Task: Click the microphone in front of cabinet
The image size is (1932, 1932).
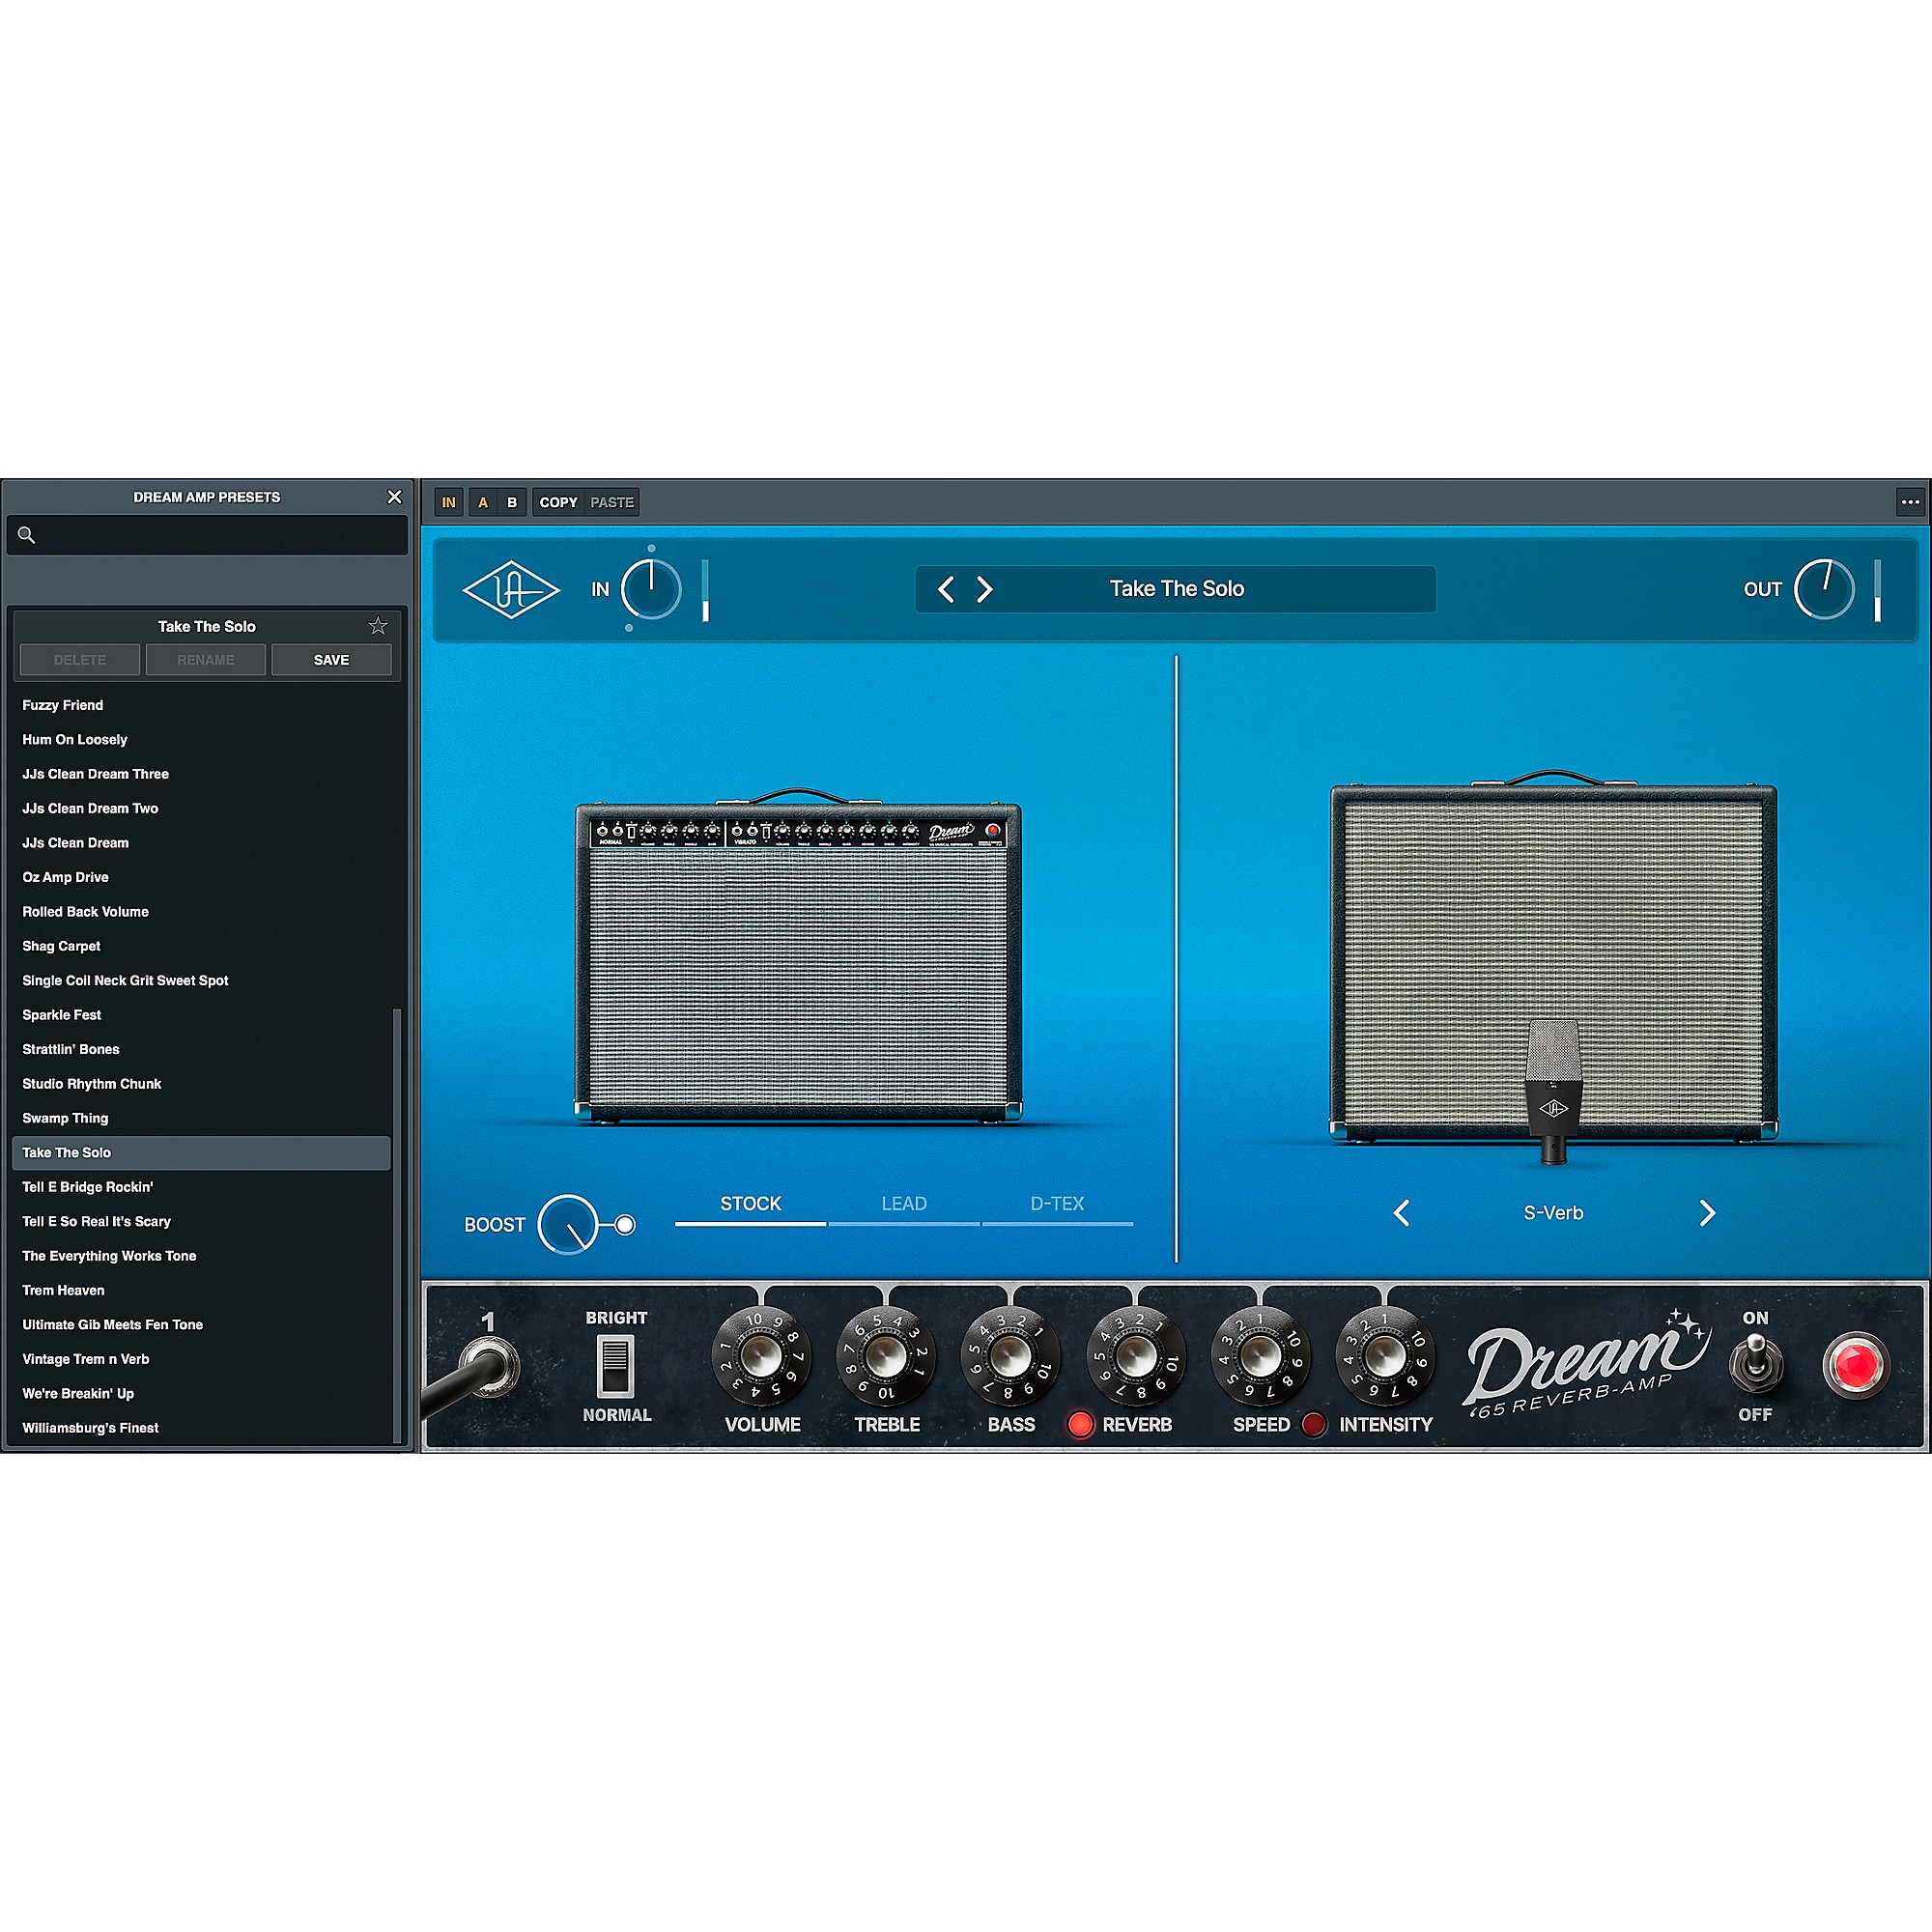Action: tap(1553, 1091)
